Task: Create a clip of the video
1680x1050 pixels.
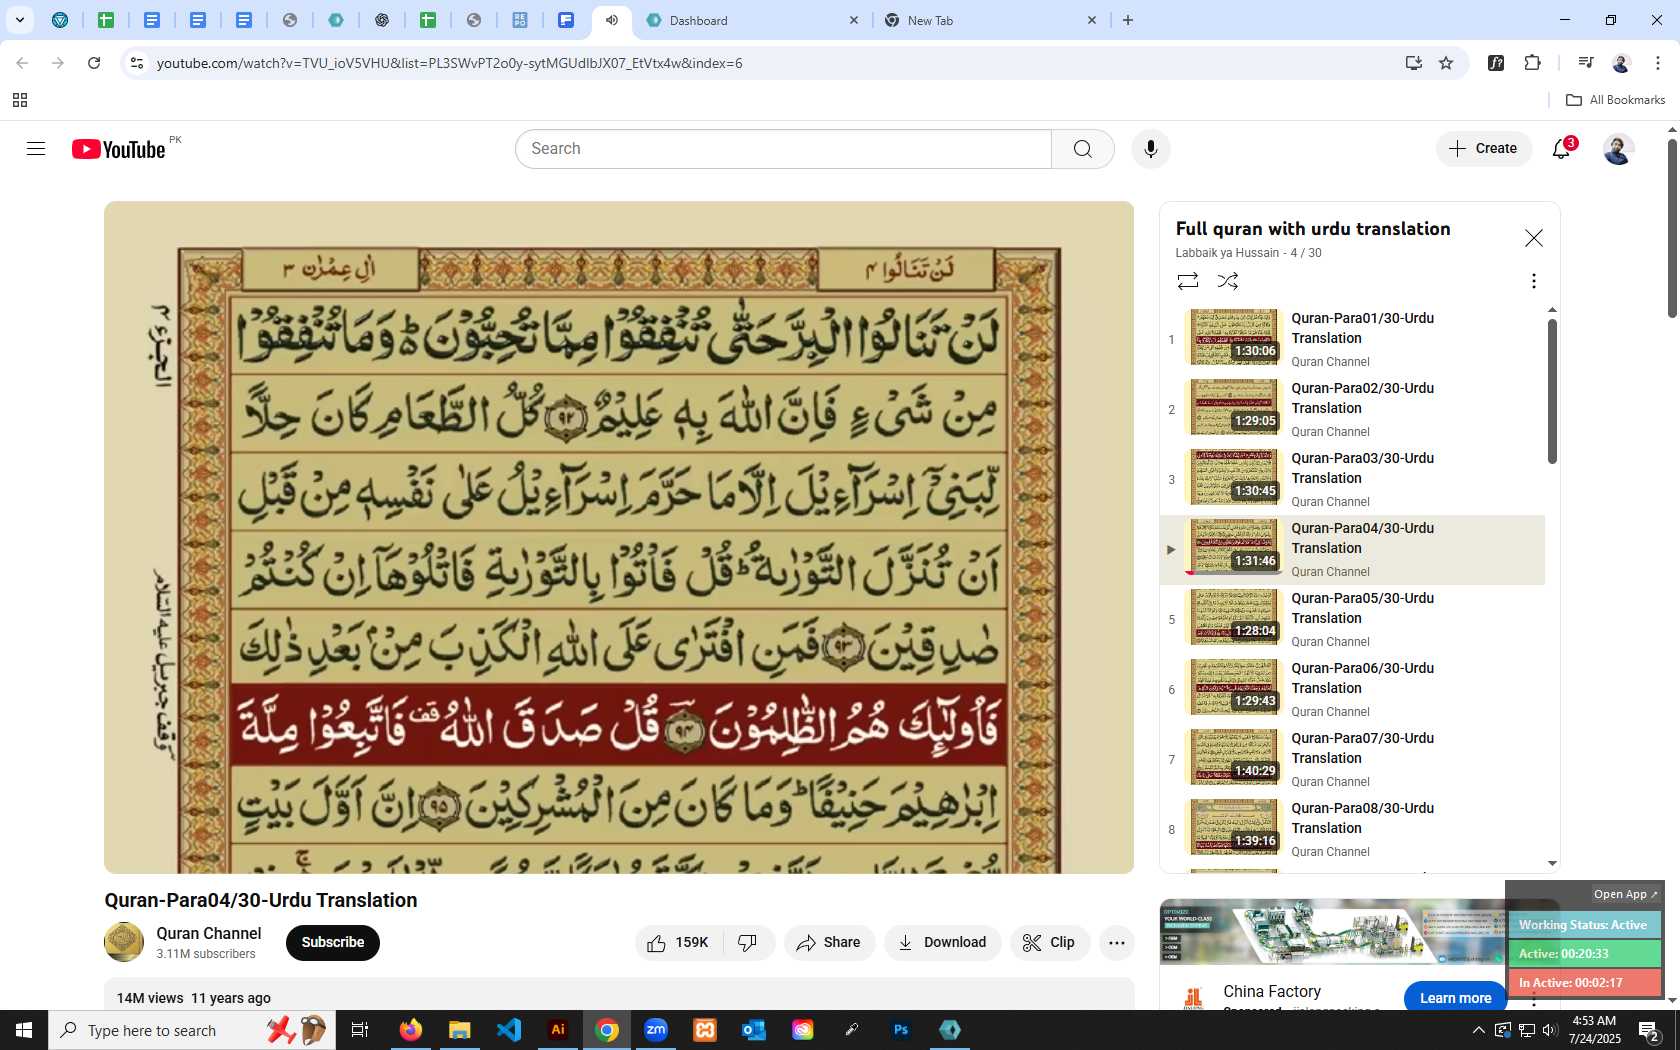Action: click(x=1049, y=942)
